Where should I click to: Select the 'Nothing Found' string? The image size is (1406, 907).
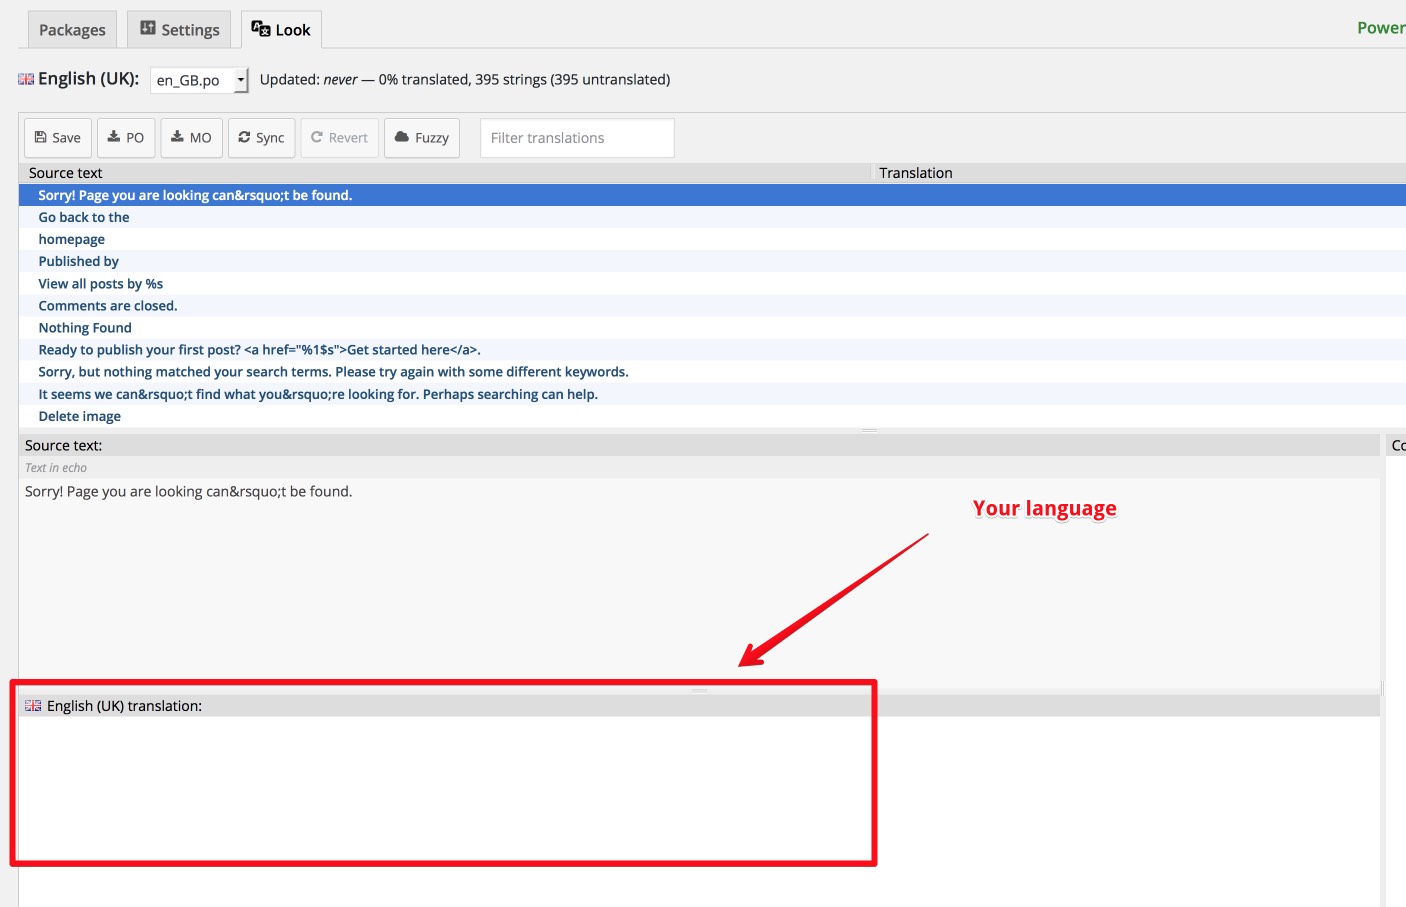[712, 328]
